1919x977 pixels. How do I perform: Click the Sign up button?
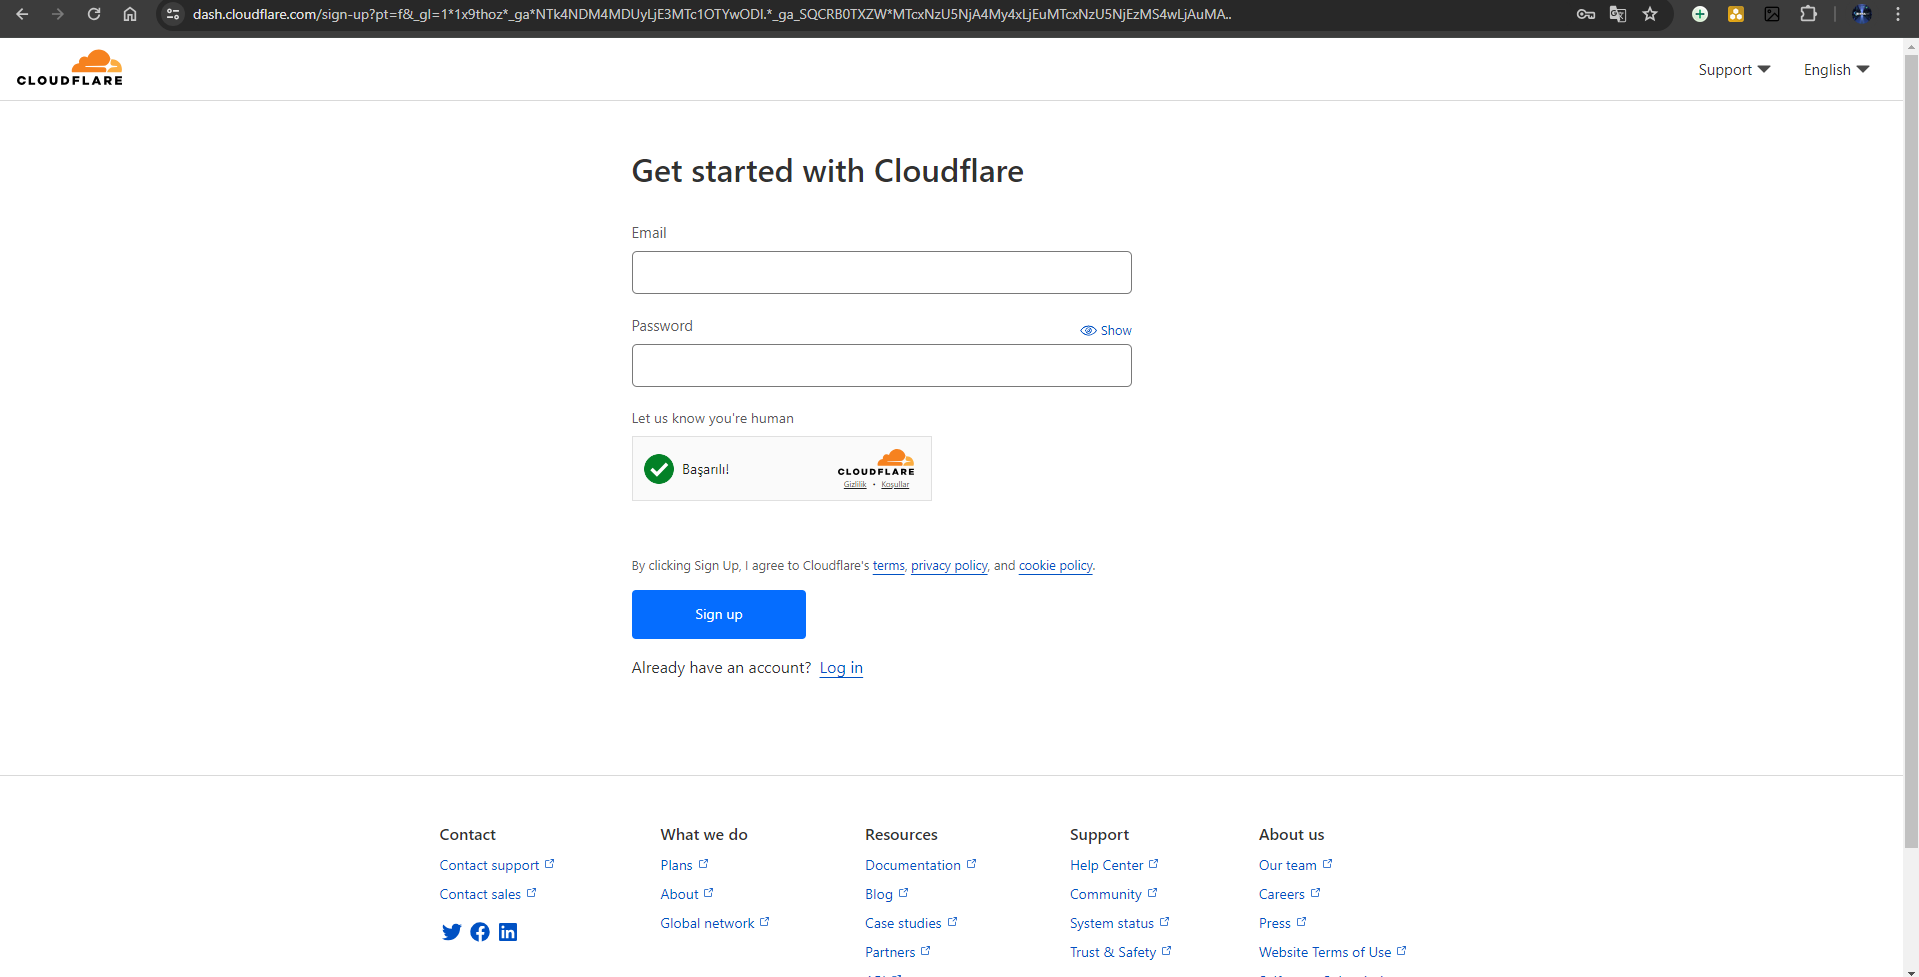click(719, 614)
